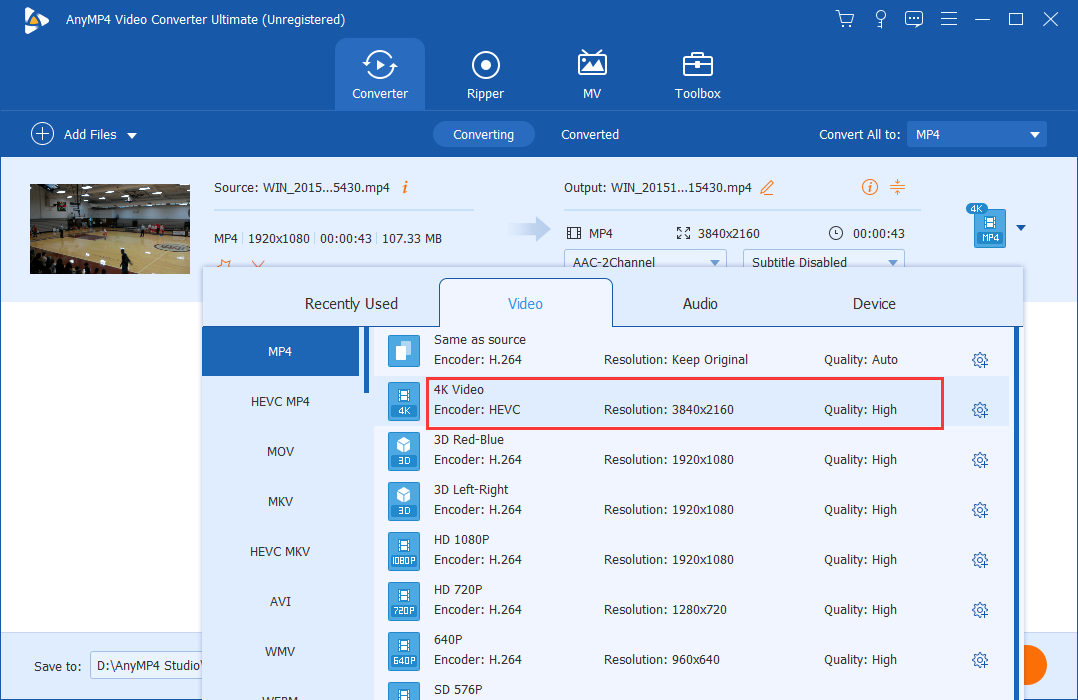Click the 'Resolution: 960x640' text

pos(661,660)
